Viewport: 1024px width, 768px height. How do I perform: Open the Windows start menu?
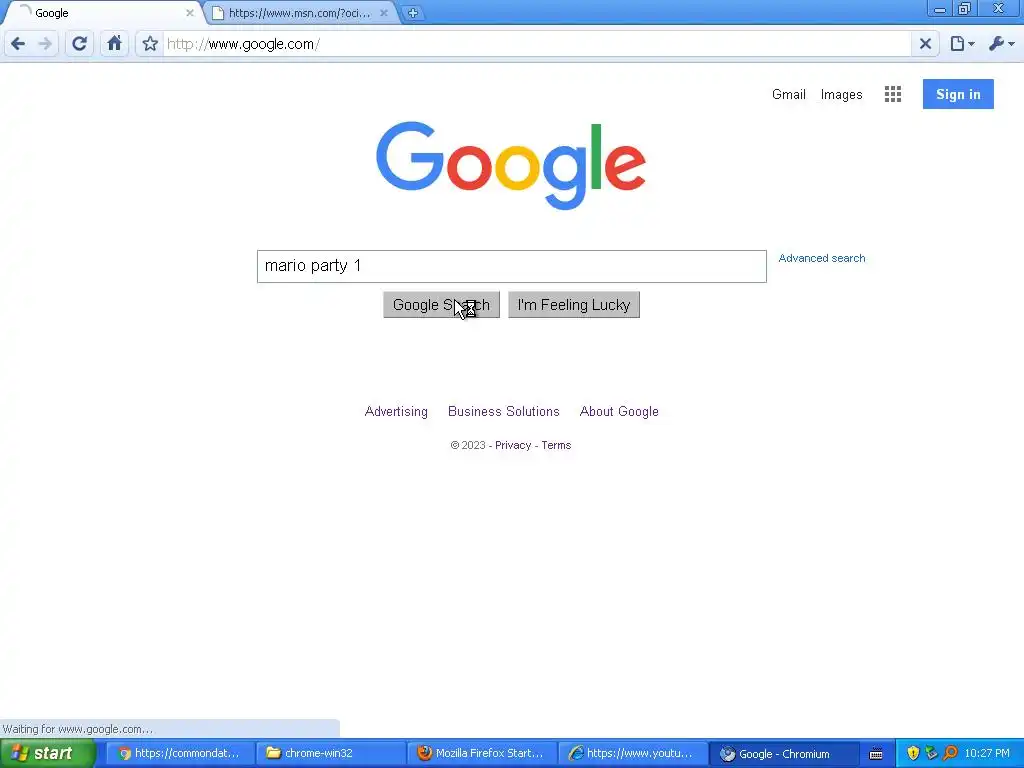[x=48, y=754]
